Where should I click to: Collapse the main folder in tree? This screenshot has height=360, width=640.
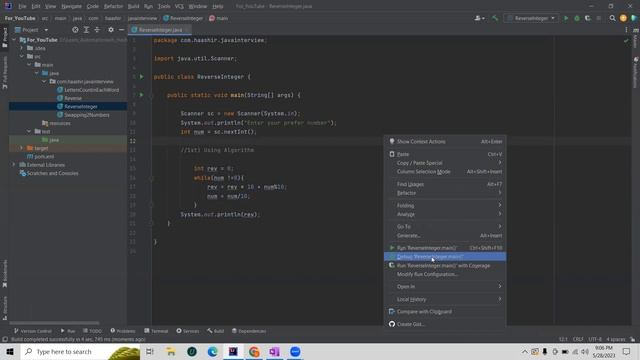pyautogui.click(x=29, y=65)
